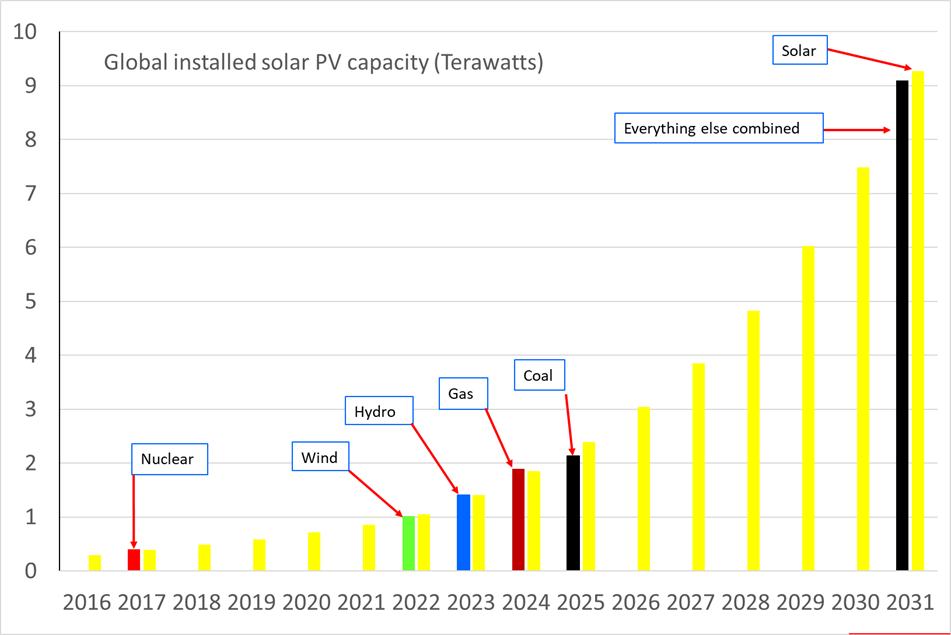Click the Coal label box

tap(540, 375)
